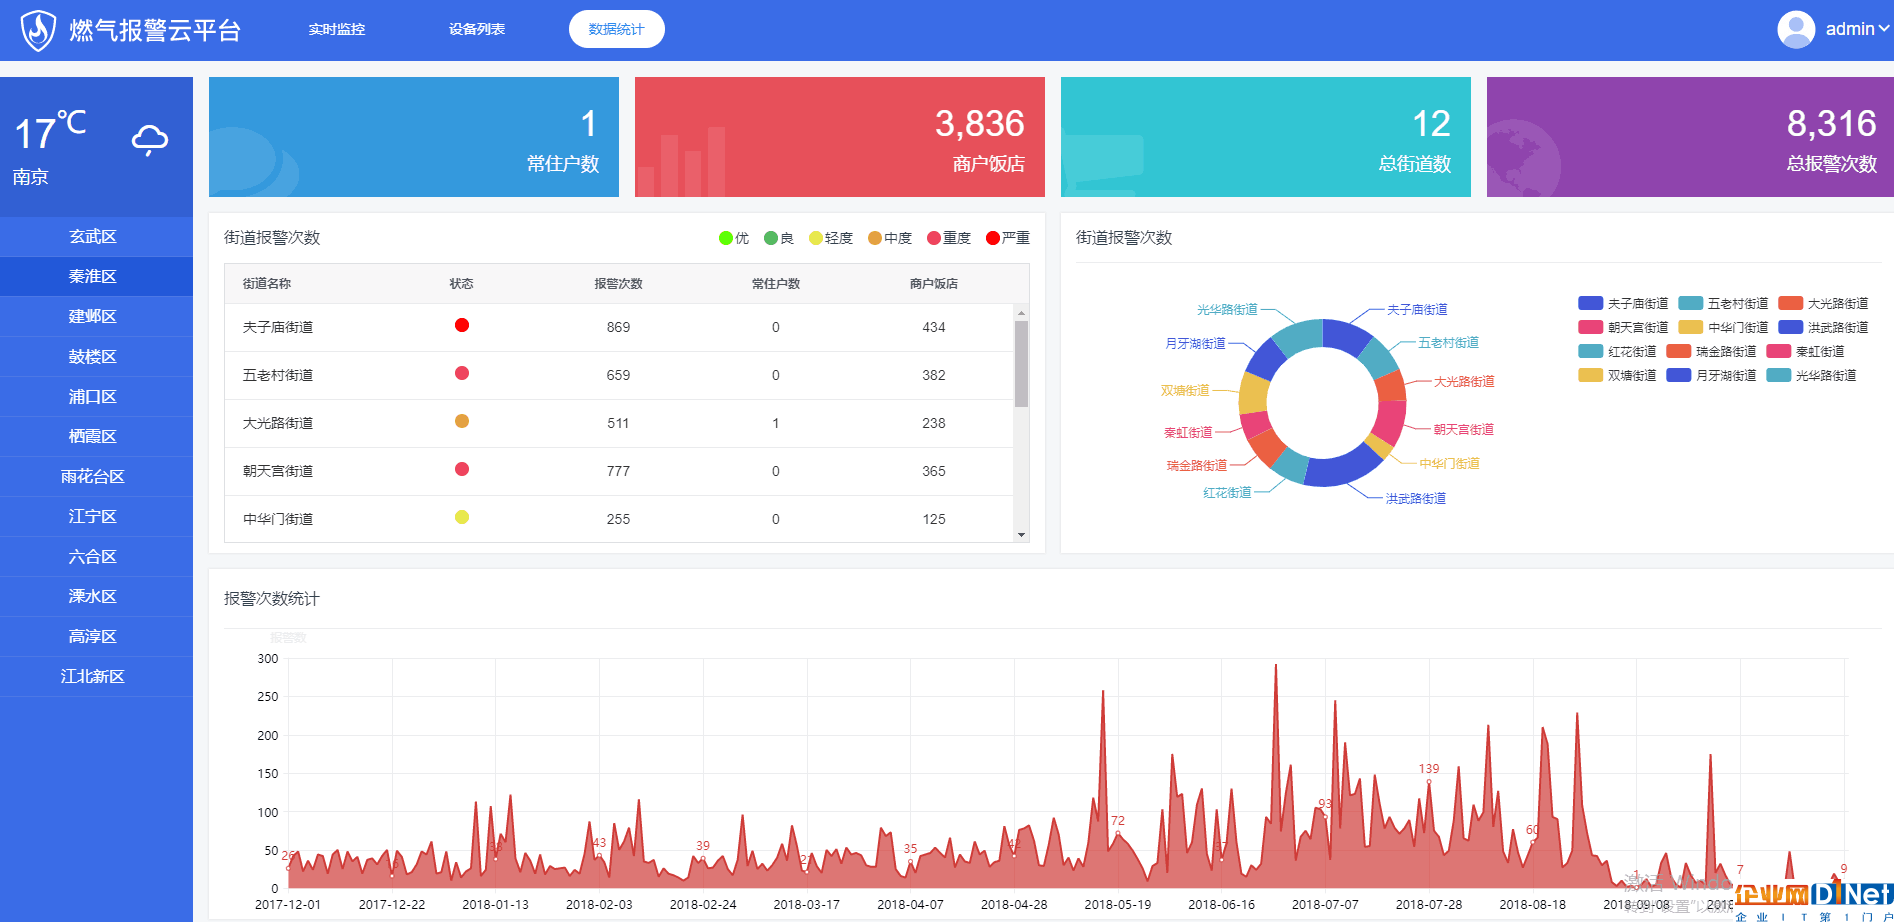This screenshot has width=1894, height=922.
Task: Toggle 大光路街道 in pie legend
Action: click(x=1823, y=303)
